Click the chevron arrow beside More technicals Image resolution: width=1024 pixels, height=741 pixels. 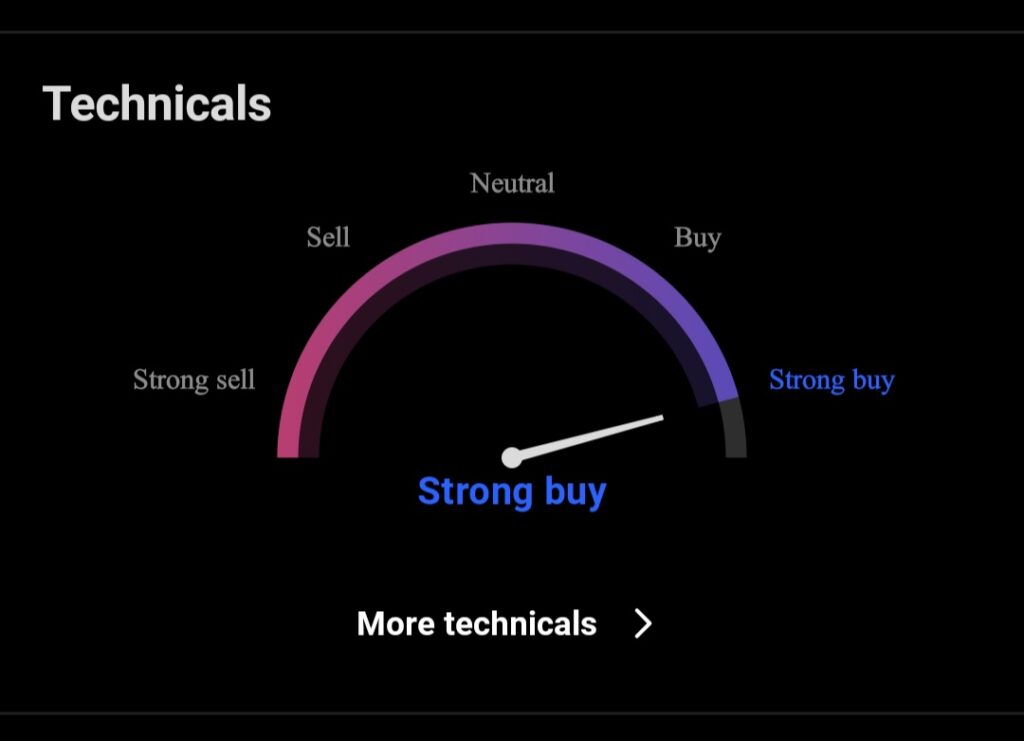point(643,623)
